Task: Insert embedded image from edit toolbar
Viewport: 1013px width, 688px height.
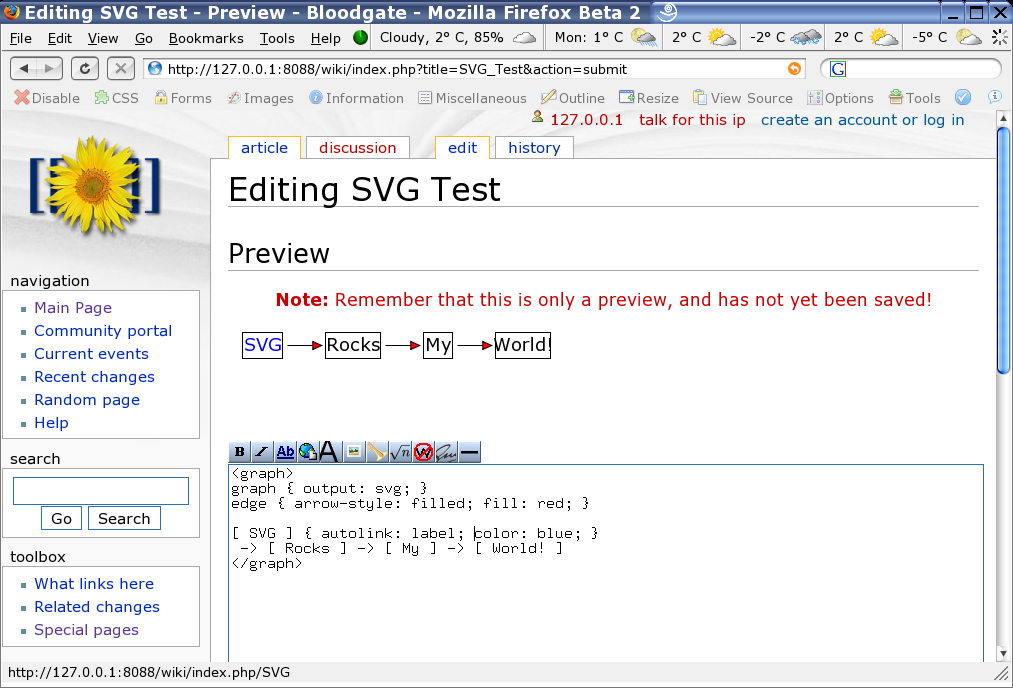Action: [353, 452]
